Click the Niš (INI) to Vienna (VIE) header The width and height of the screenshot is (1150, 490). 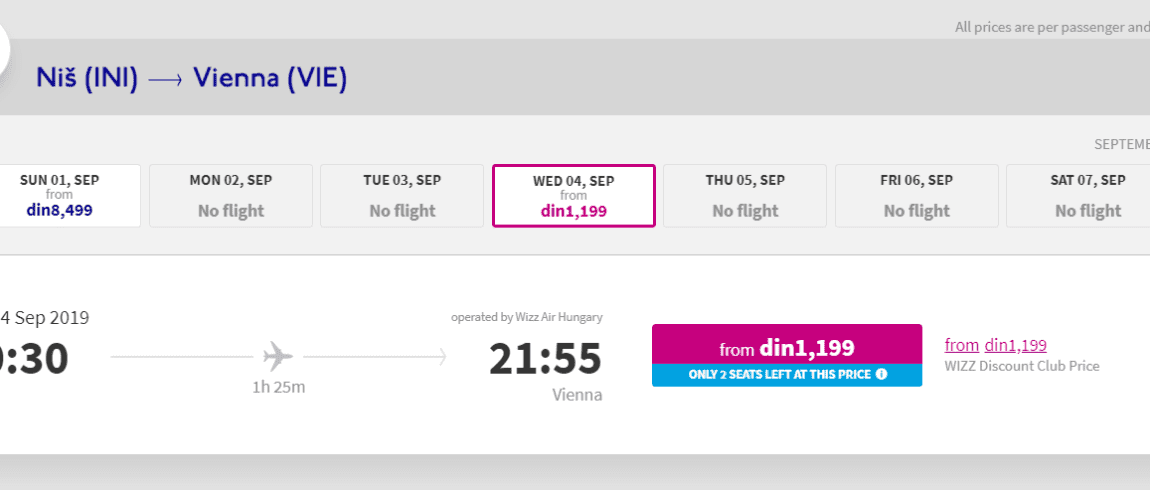tap(191, 78)
